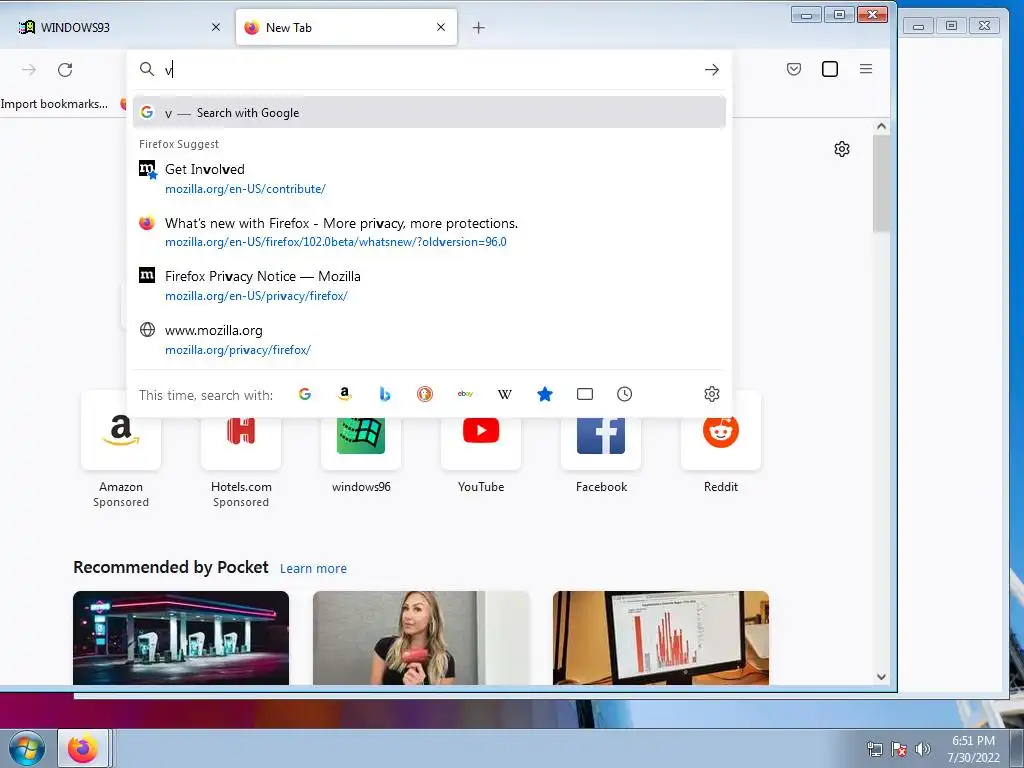
Task: Search this time with Amazon icon
Action: (x=344, y=394)
